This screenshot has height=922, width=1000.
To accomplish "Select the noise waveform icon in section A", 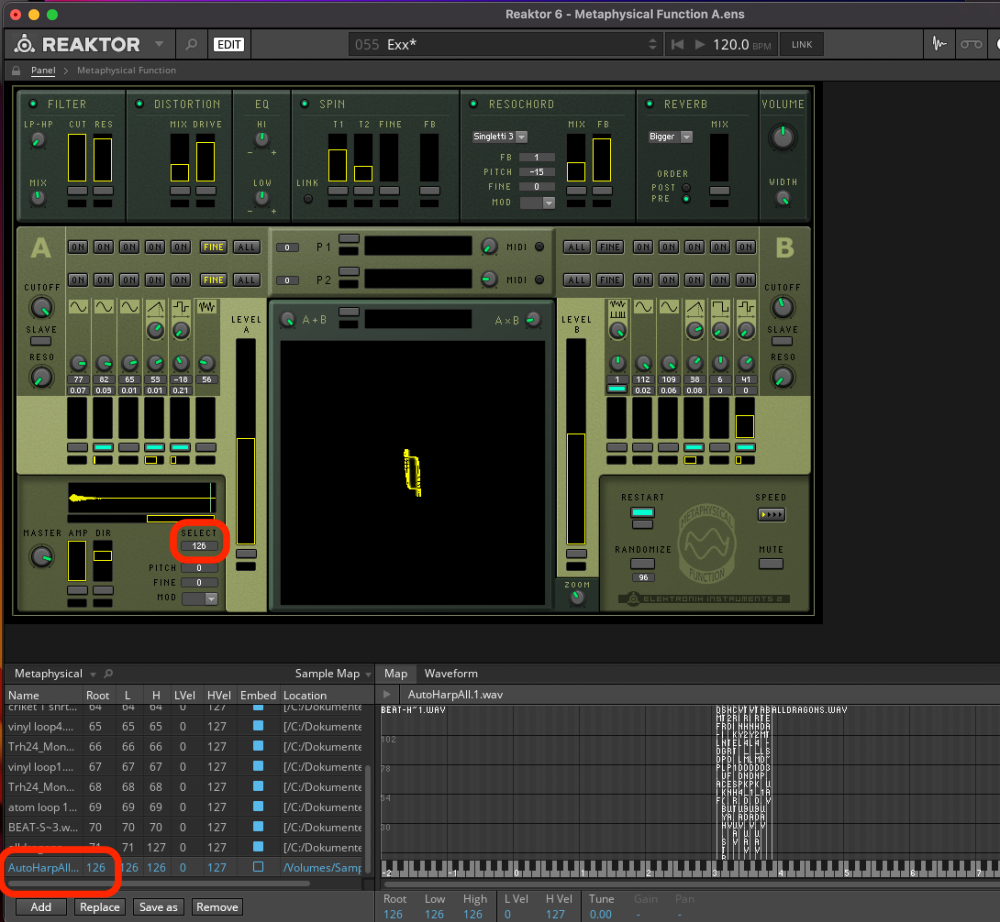I will (x=207, y=307).
